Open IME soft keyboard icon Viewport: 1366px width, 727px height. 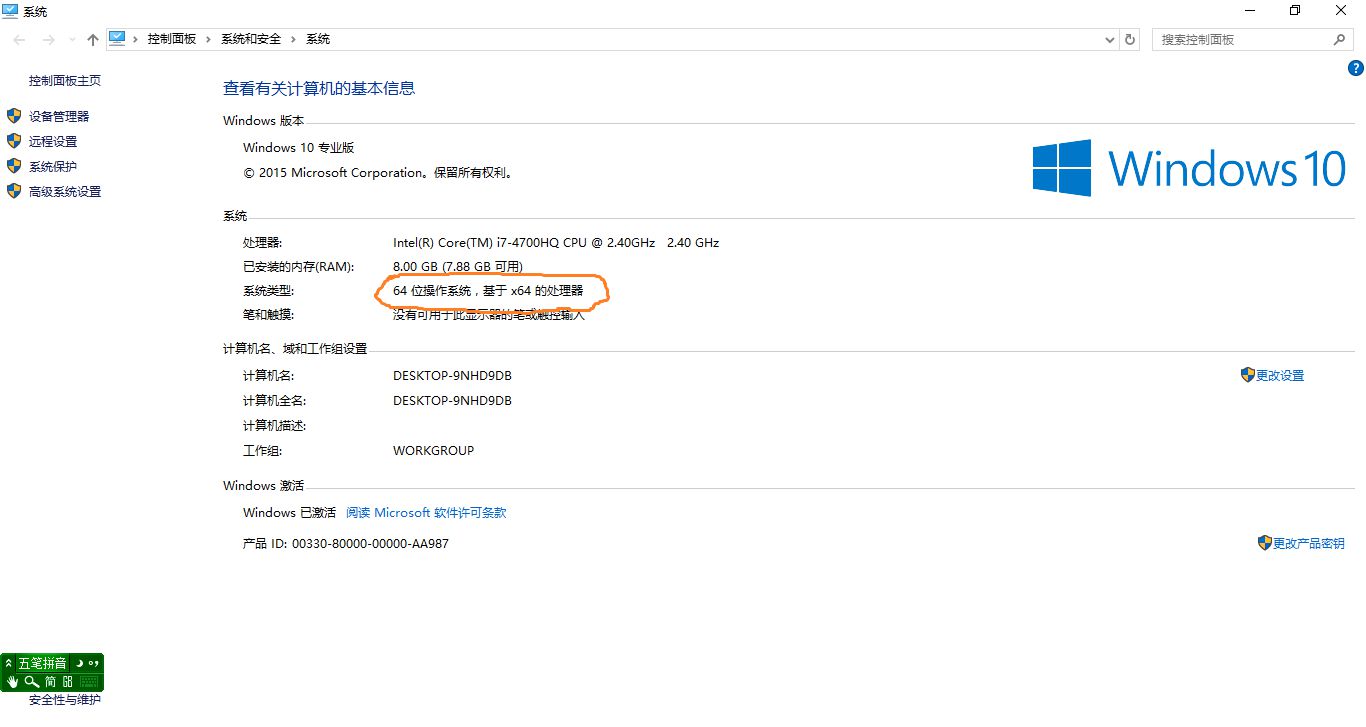[x=89, y=682]
